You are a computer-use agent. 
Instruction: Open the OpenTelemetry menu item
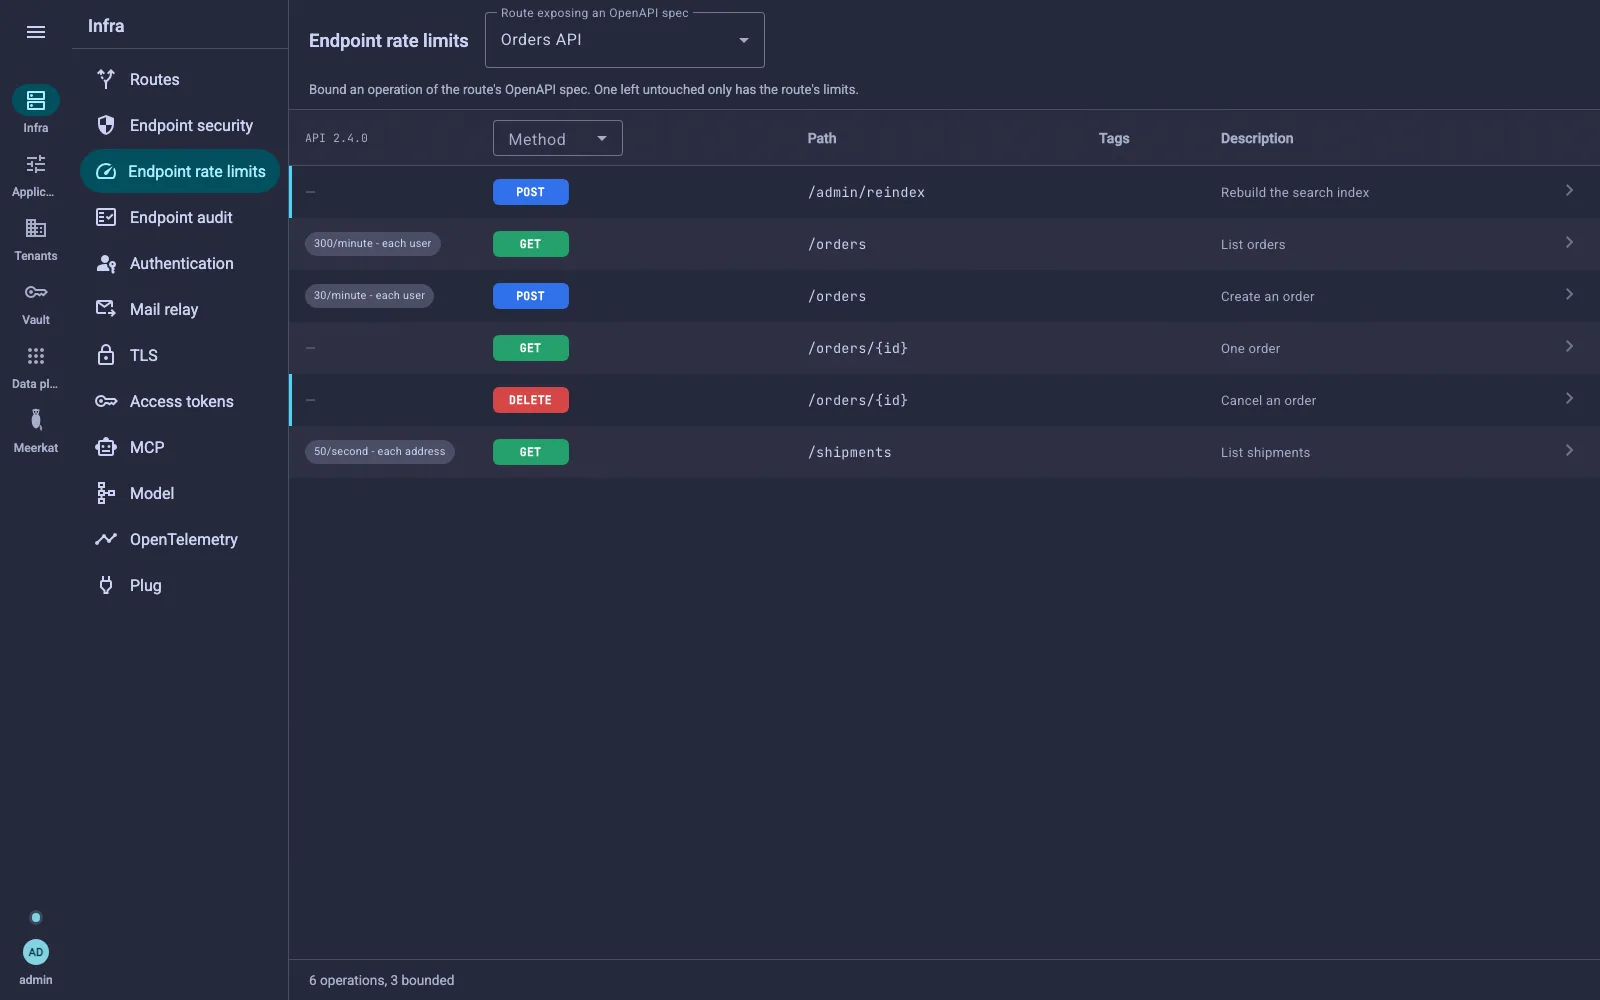point(180,539)
